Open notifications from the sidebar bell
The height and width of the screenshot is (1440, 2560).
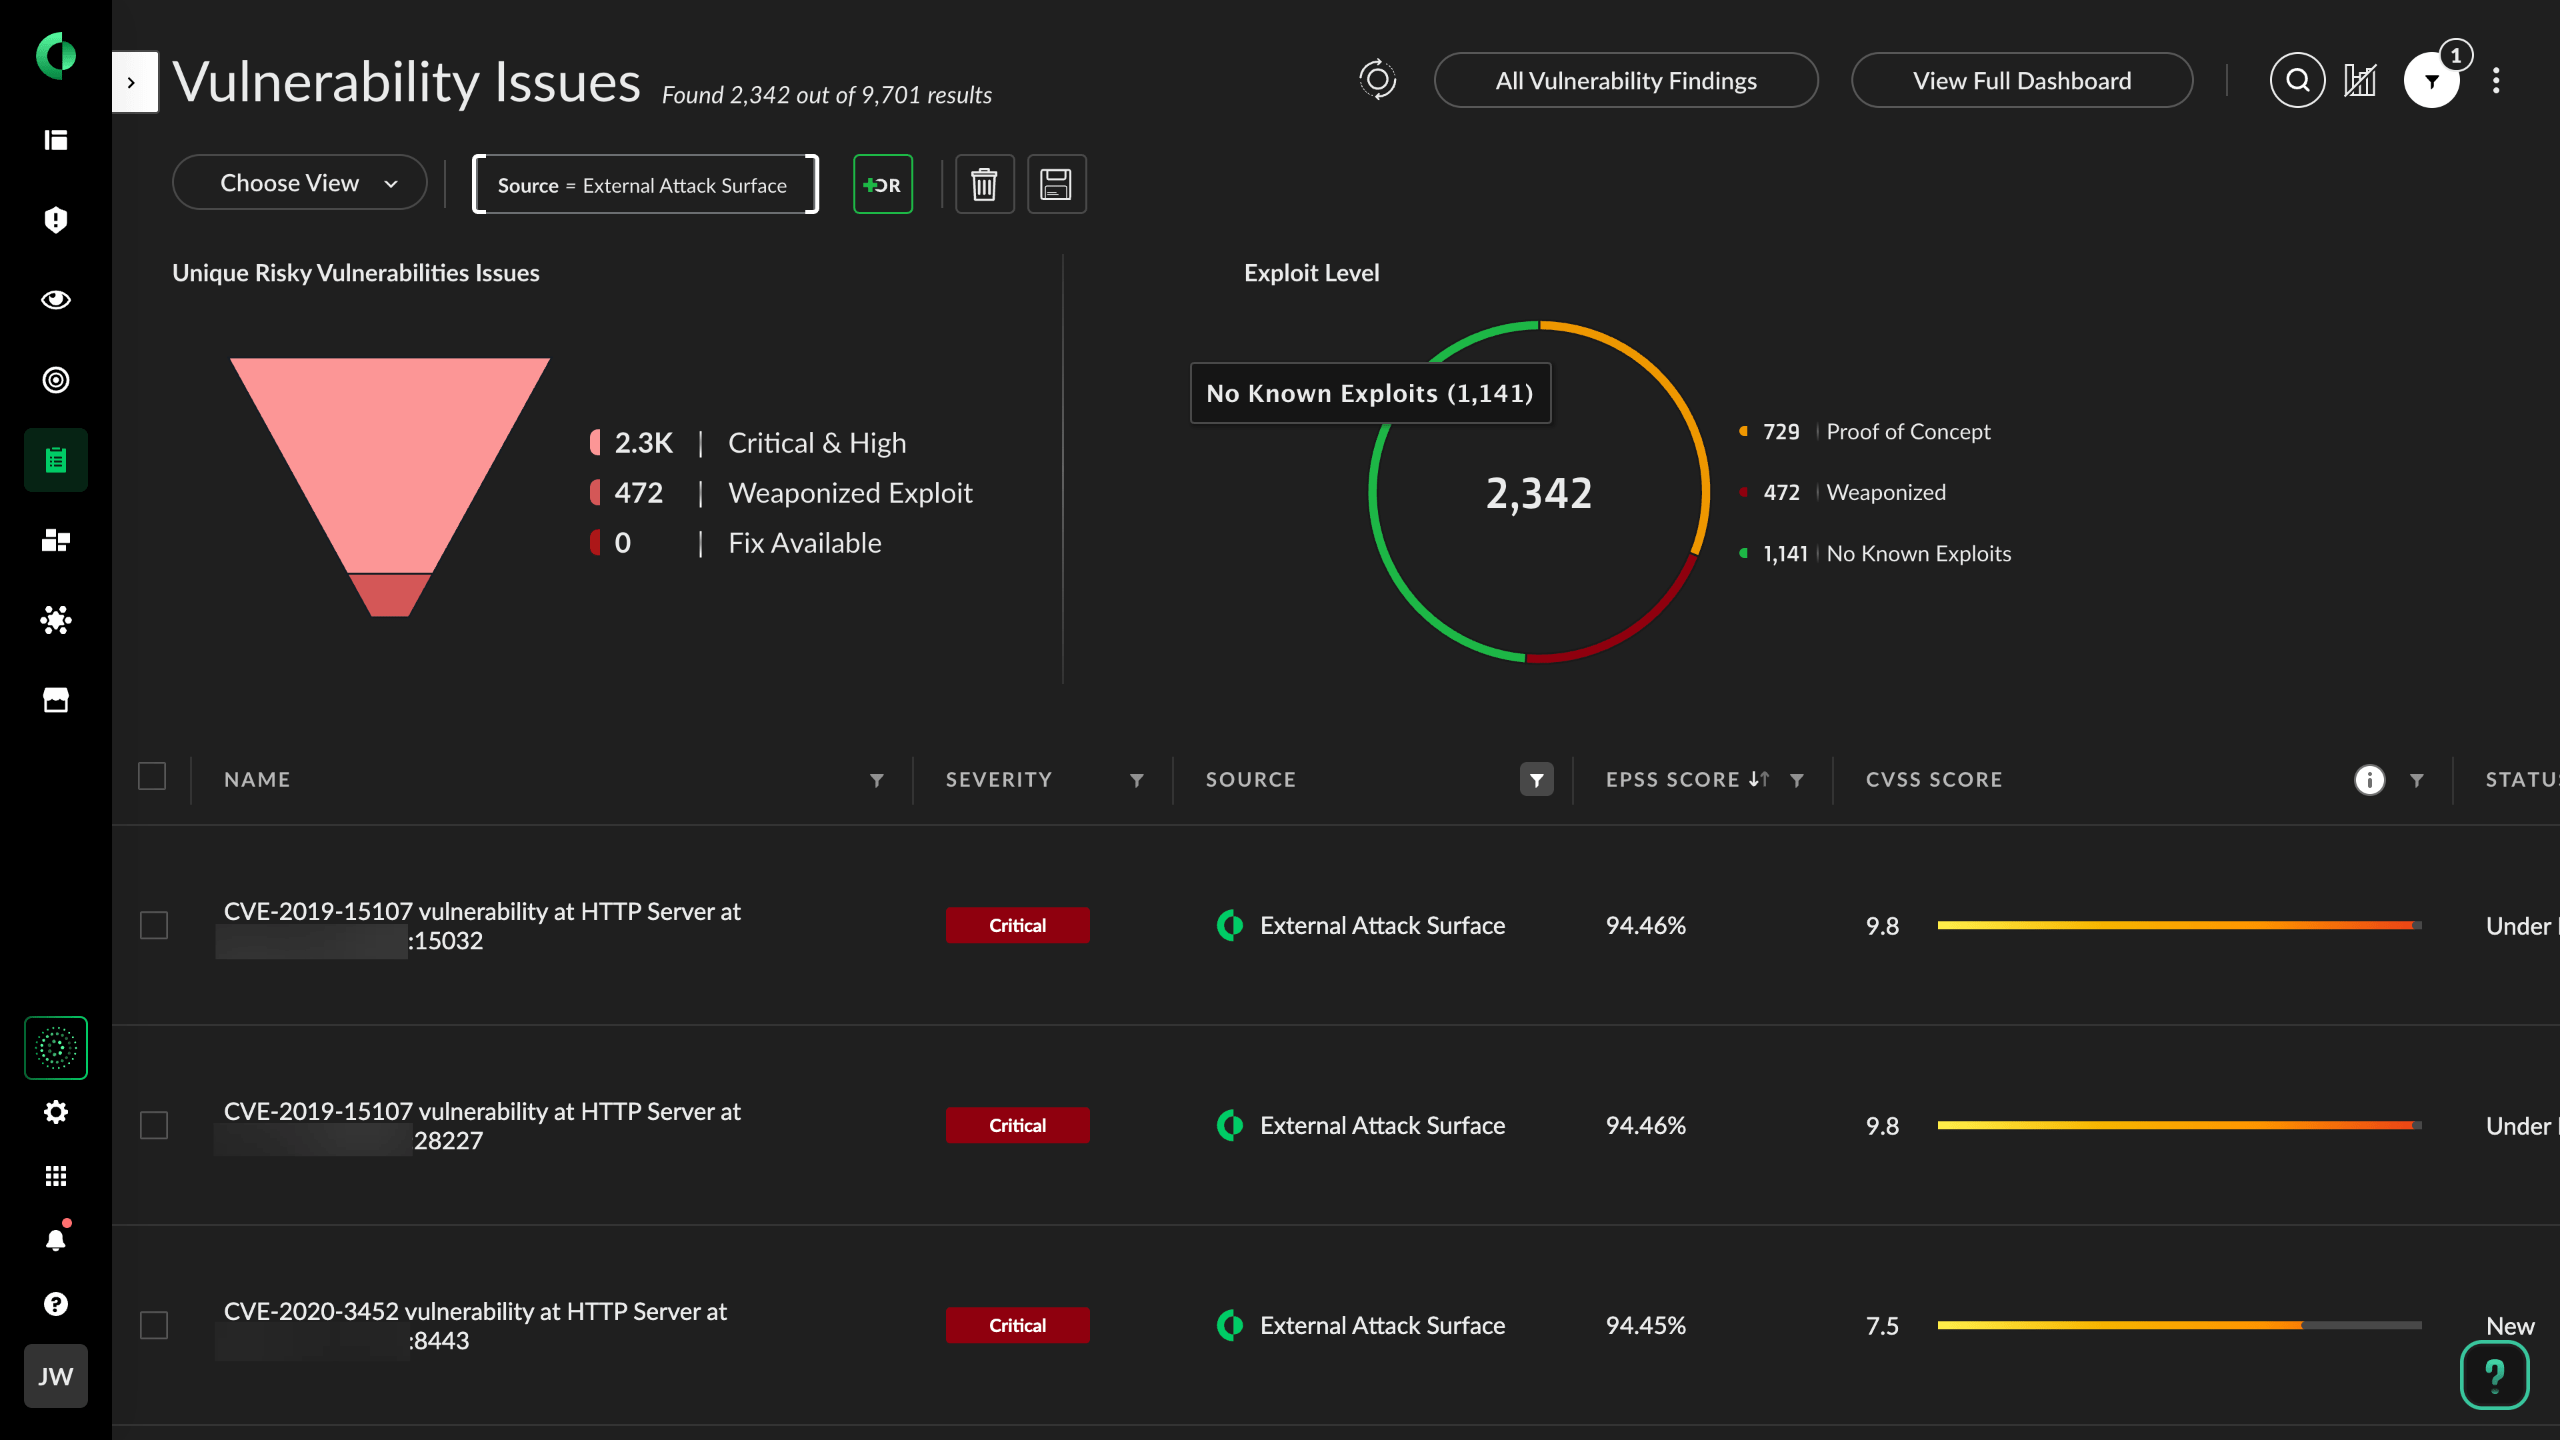click(x=55, y=1240)
